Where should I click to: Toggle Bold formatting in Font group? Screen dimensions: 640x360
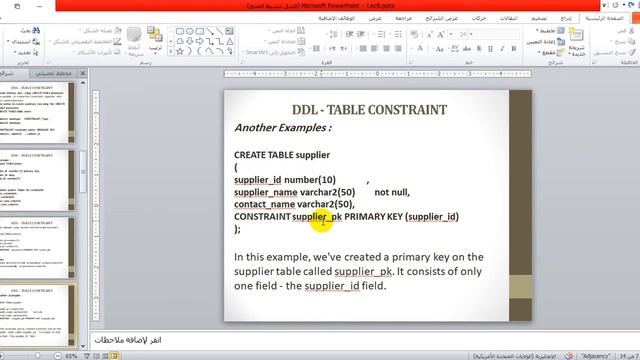click(x=513, y=49)
